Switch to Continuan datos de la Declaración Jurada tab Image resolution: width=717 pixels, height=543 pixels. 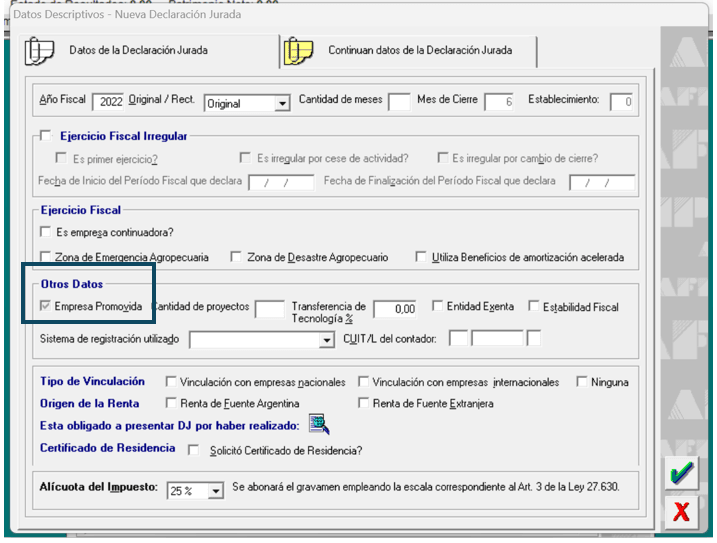(419, 50)
